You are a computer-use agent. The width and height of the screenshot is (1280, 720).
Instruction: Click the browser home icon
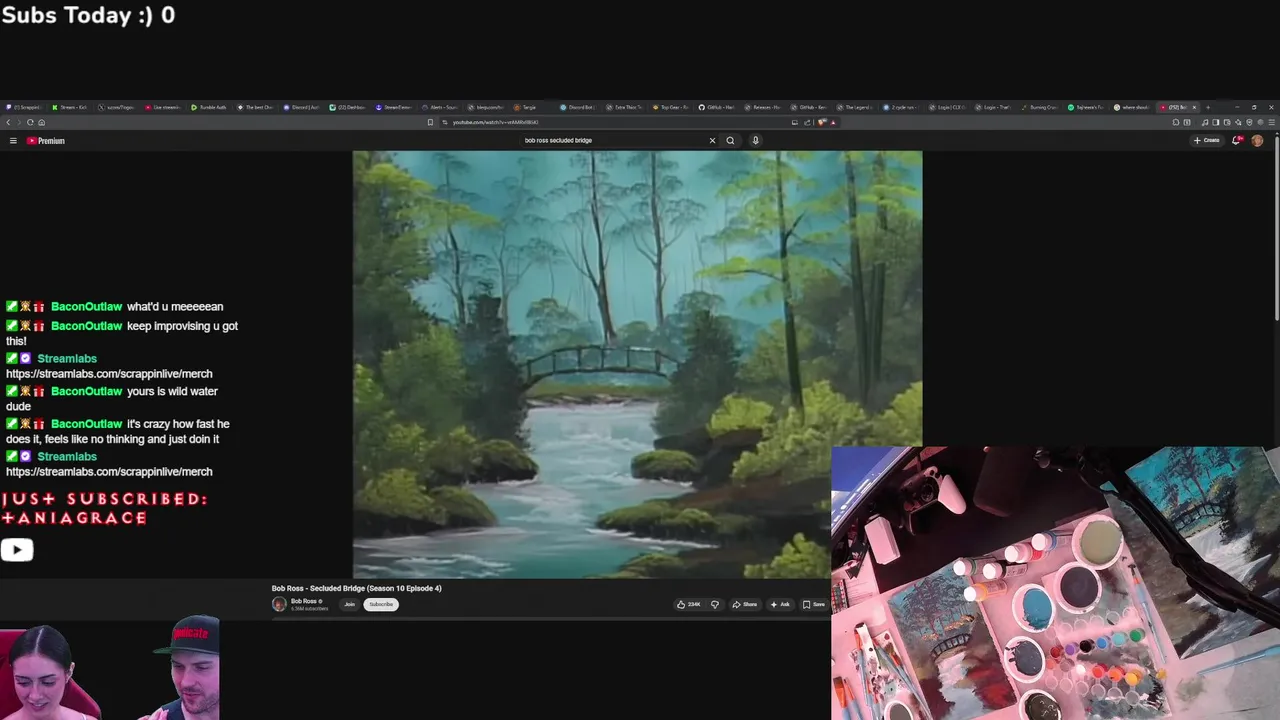41,122
